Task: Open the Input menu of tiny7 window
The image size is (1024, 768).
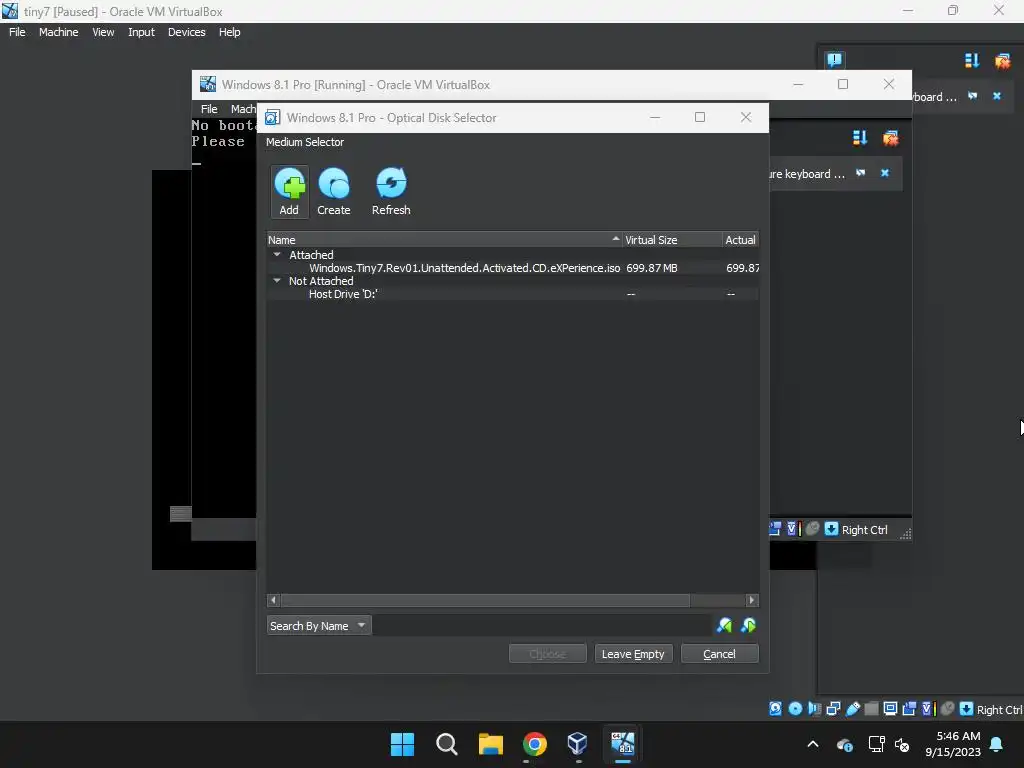Action: click(x=141, y=32)
